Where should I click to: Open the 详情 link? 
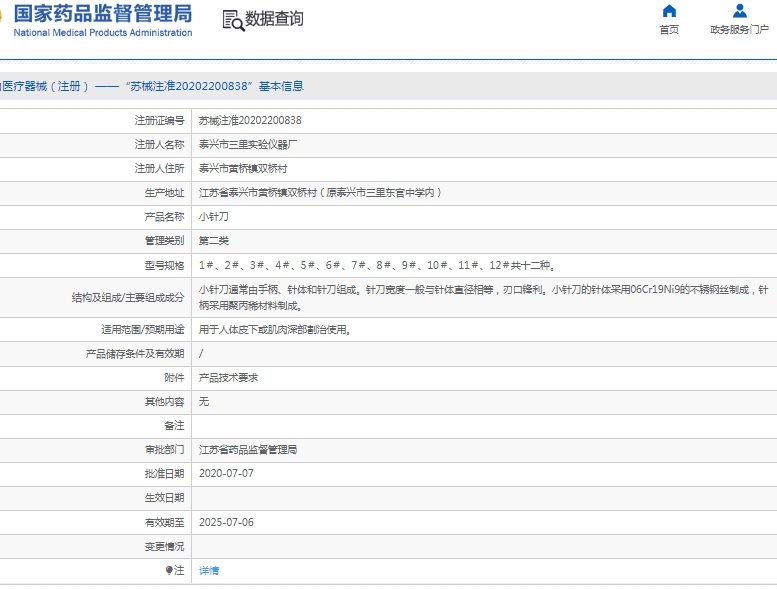[209, 571]
